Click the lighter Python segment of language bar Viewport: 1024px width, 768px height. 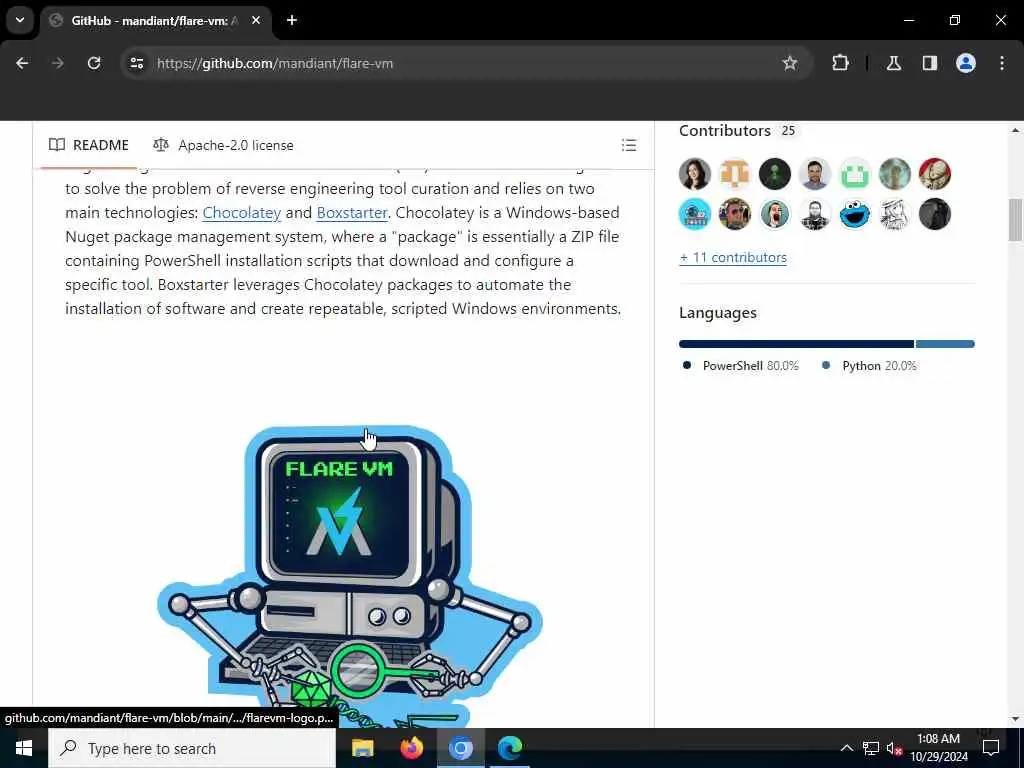pyautogui.click(x=945, y=344)
